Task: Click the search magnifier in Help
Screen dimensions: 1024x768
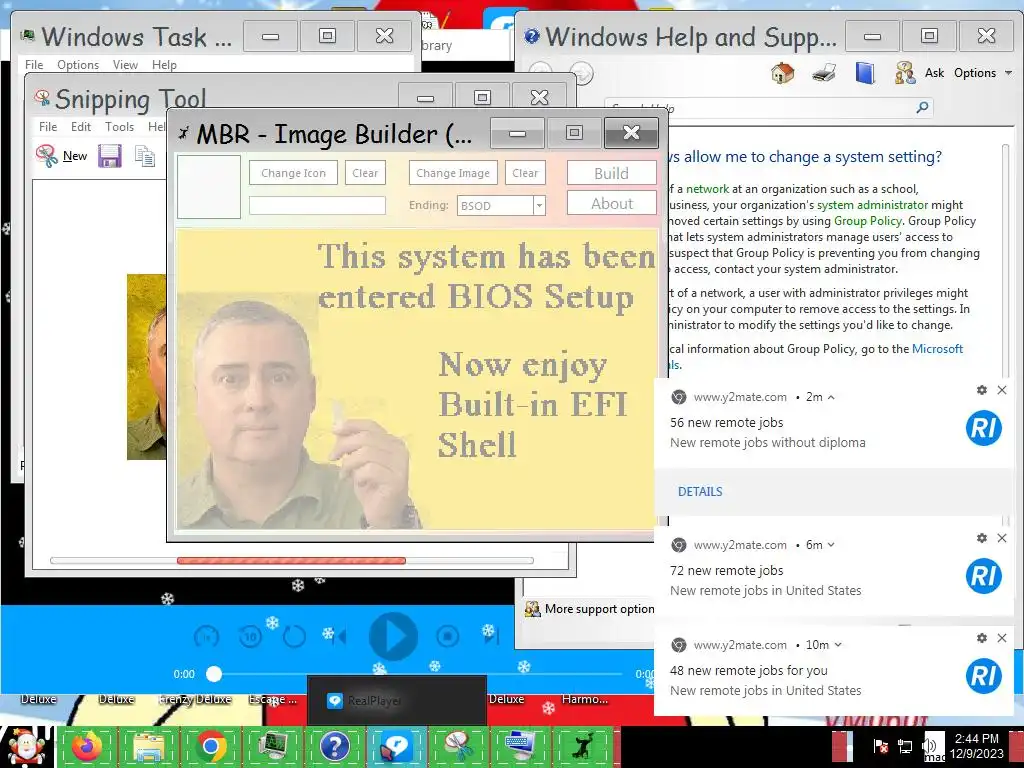Action: [922, 107]
